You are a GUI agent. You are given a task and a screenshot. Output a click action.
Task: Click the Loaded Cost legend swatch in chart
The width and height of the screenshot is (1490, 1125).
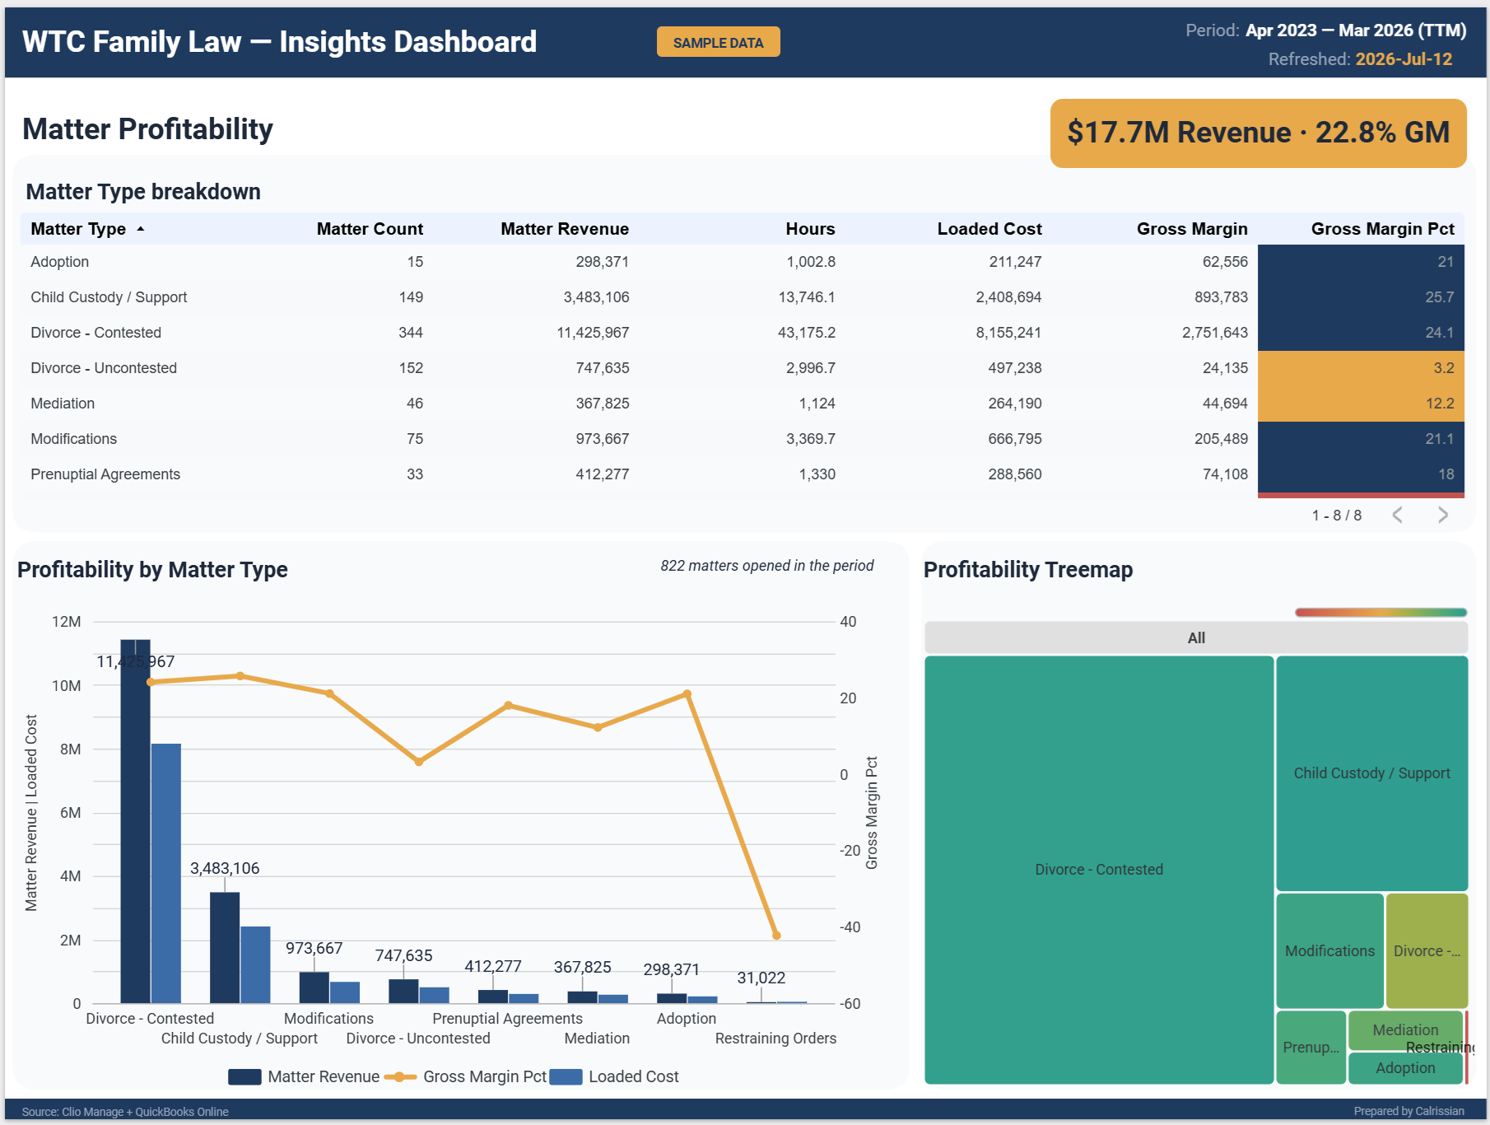pos(566,1077)
